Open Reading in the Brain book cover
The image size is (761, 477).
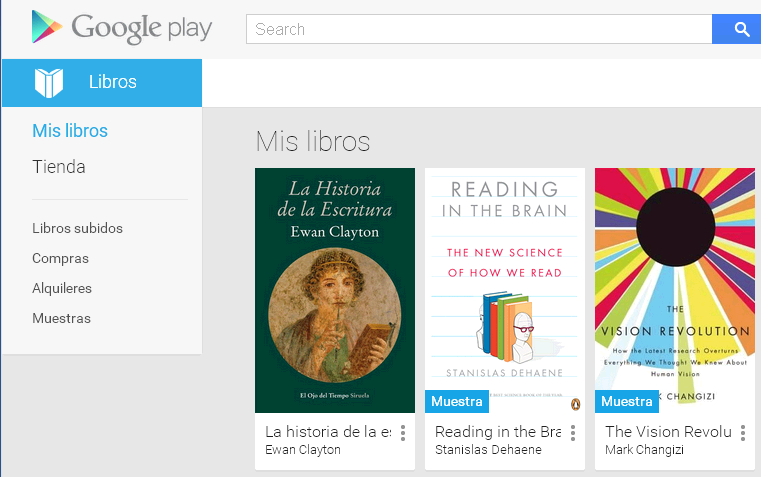point(505,280)
